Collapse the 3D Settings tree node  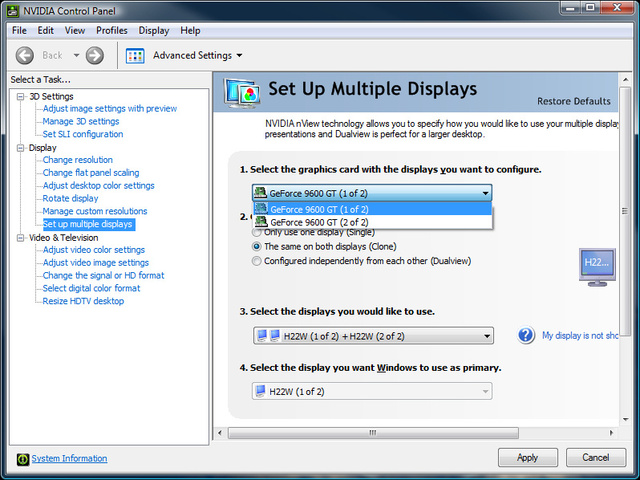point(20,97)
